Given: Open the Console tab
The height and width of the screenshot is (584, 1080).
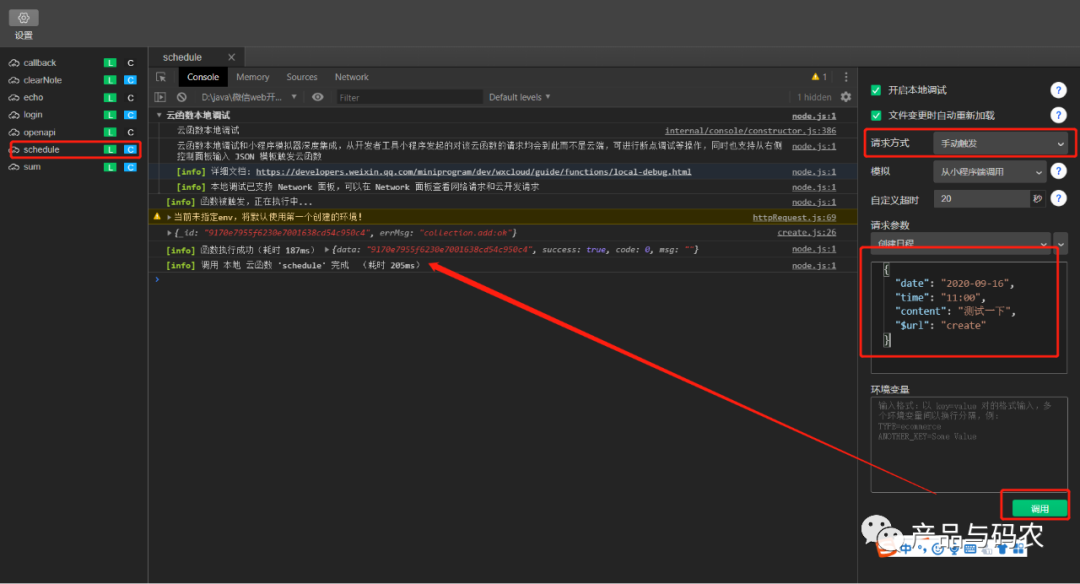Looking at the screenshot, I should (202, 77).
